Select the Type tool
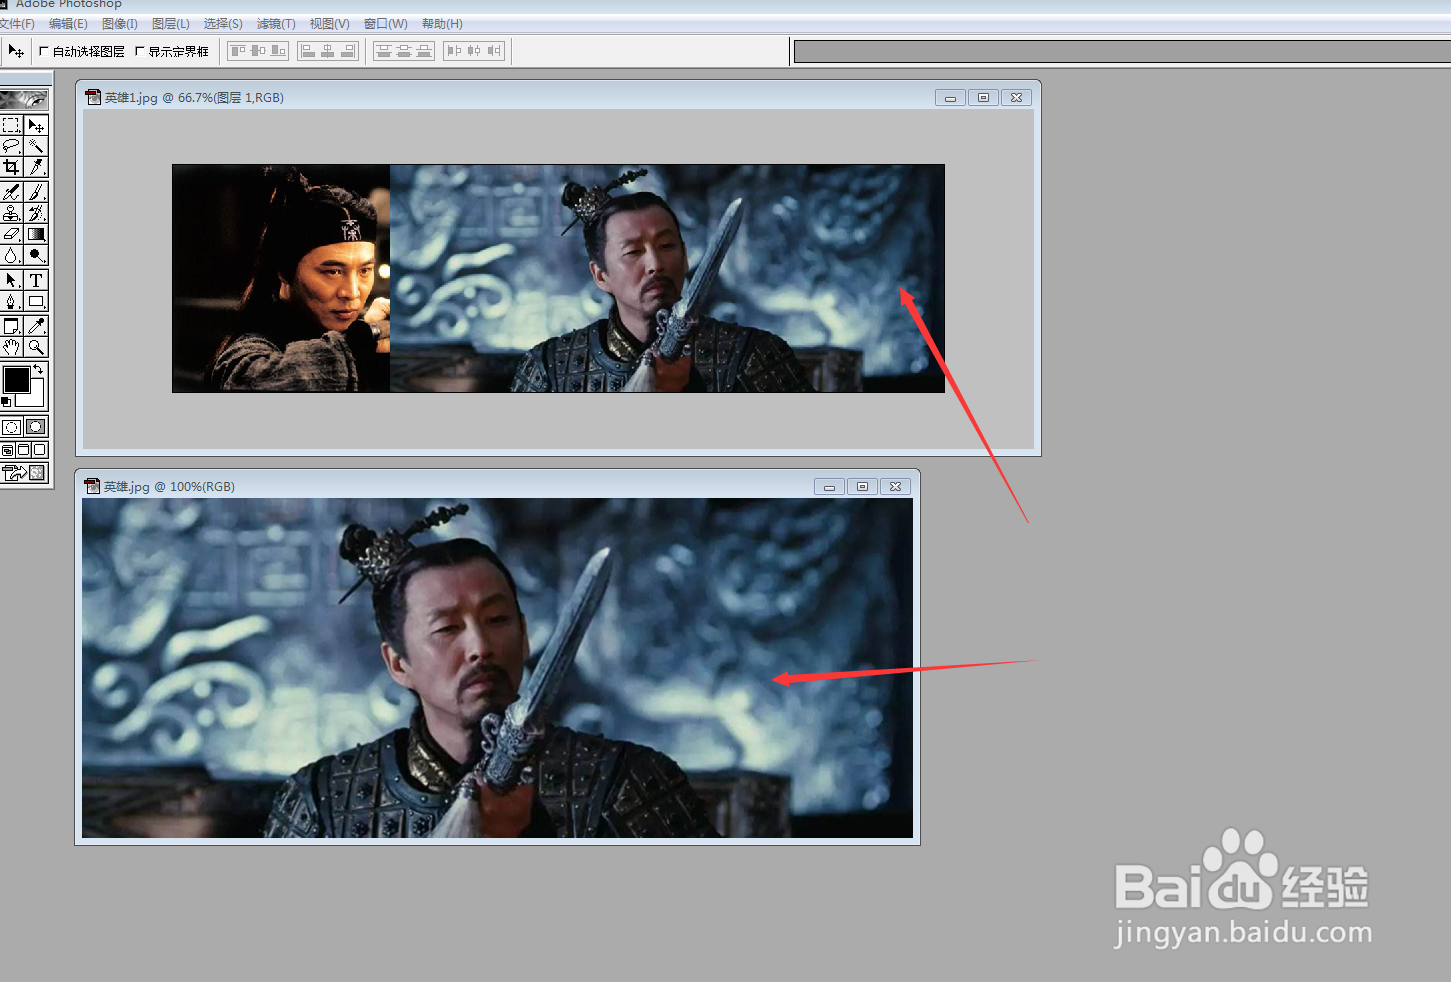The width and height of the screenshot is (1451, 982). 36,280
